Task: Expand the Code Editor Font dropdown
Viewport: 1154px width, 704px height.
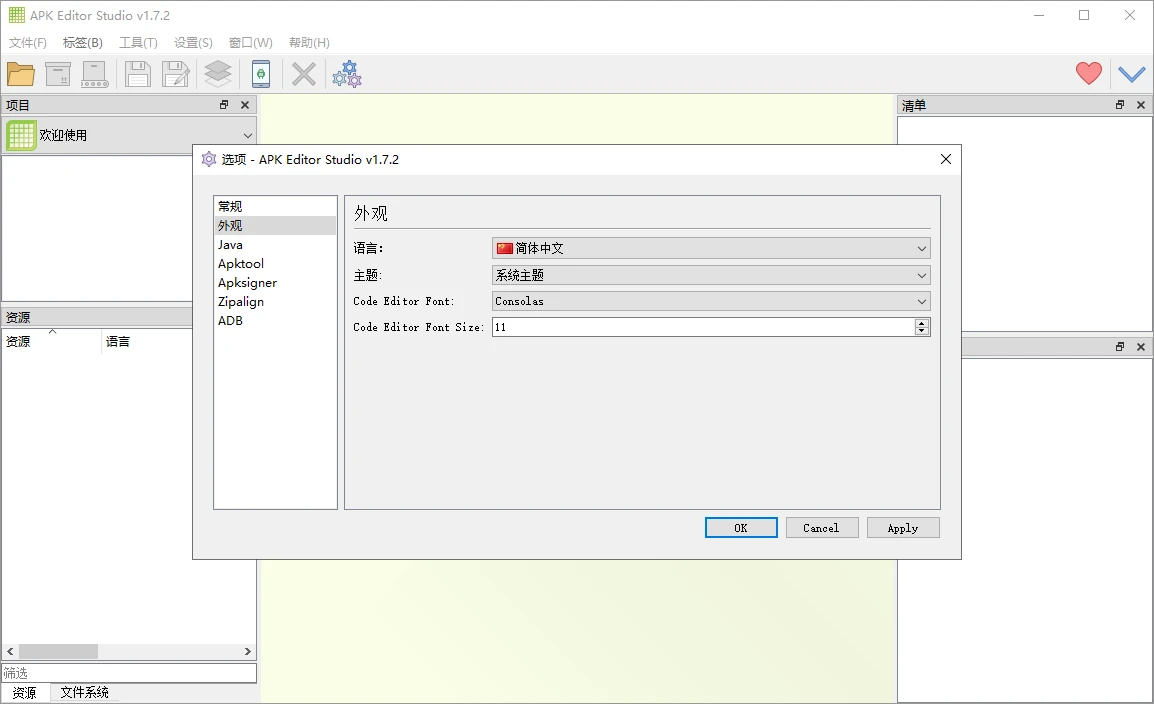Action: [711, 301]
